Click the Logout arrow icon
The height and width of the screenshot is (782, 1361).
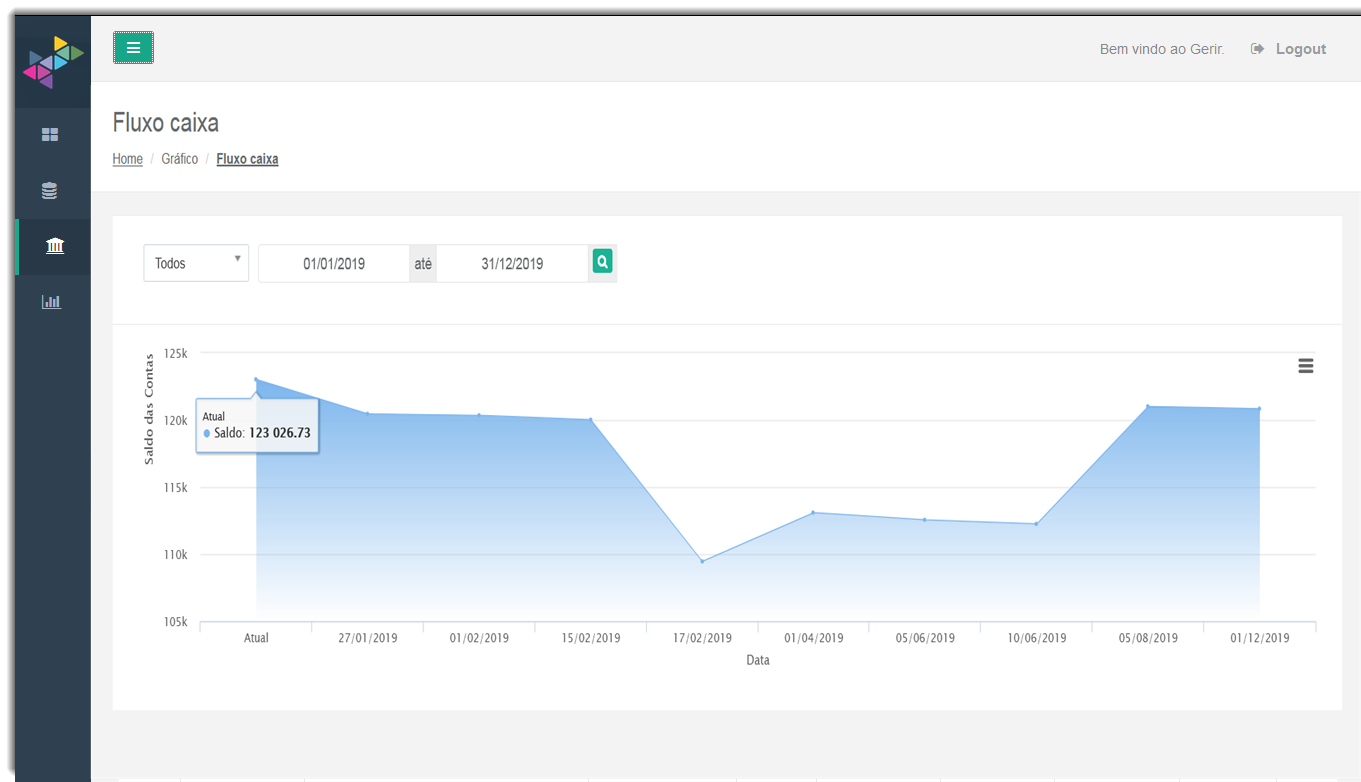(x=1258, y=49)
